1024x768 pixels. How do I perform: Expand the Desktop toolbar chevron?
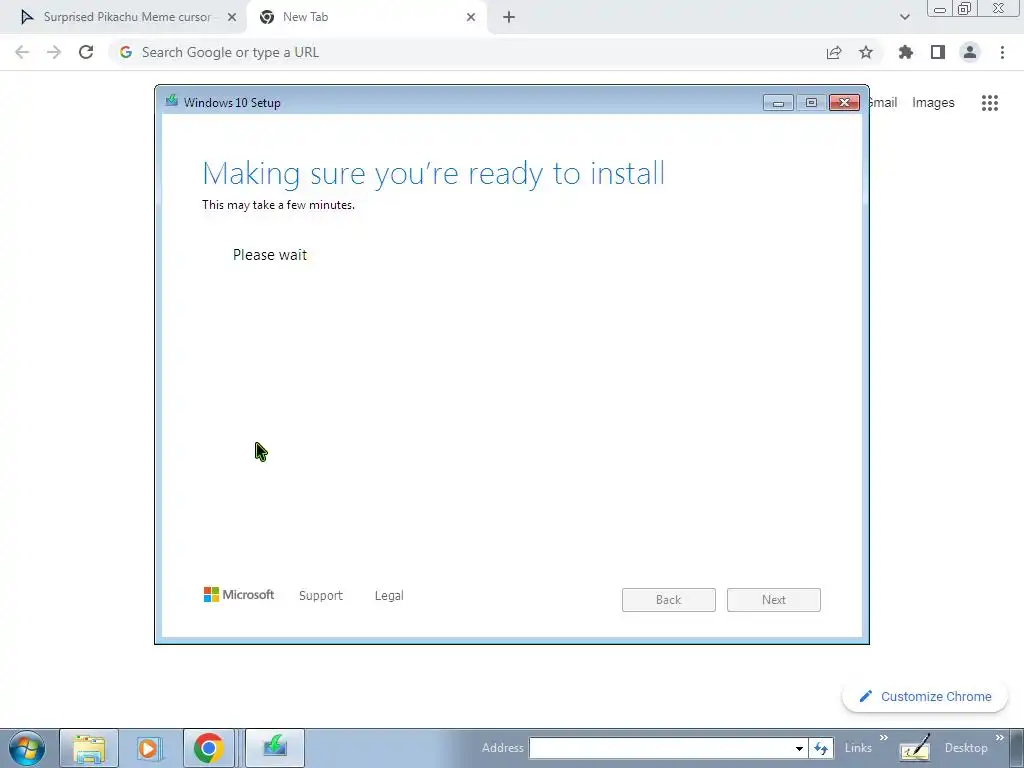click(1000, 738)
